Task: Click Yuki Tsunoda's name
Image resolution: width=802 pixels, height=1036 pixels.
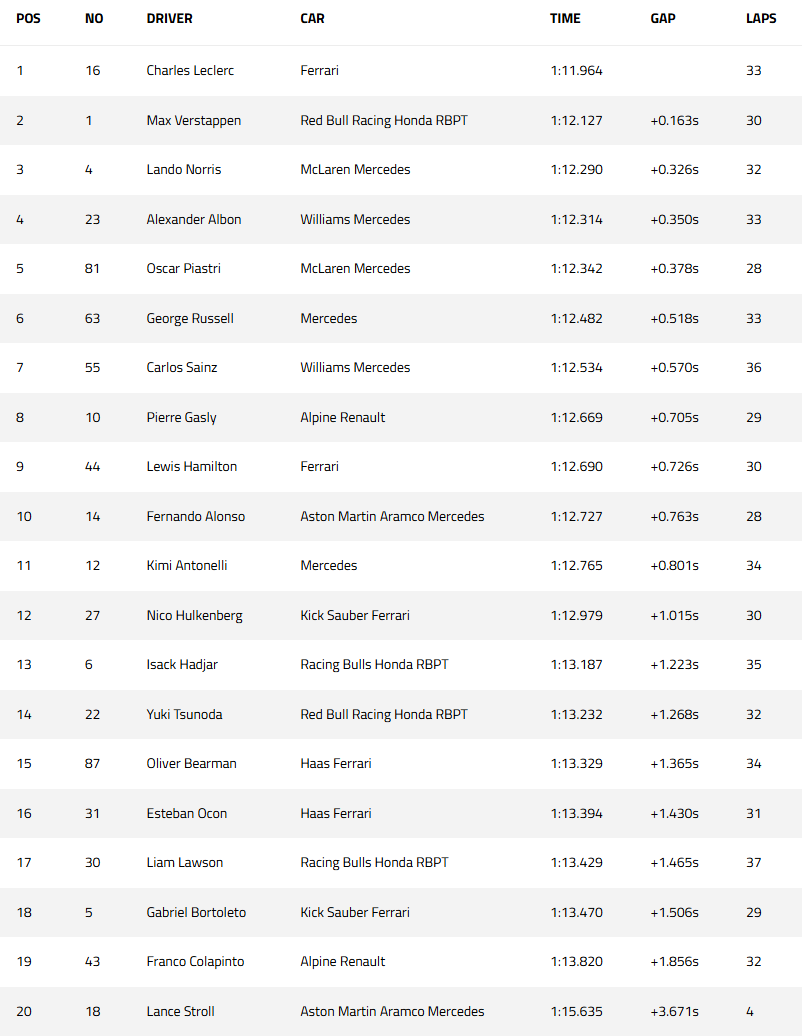Action: (x=184, y=714)
